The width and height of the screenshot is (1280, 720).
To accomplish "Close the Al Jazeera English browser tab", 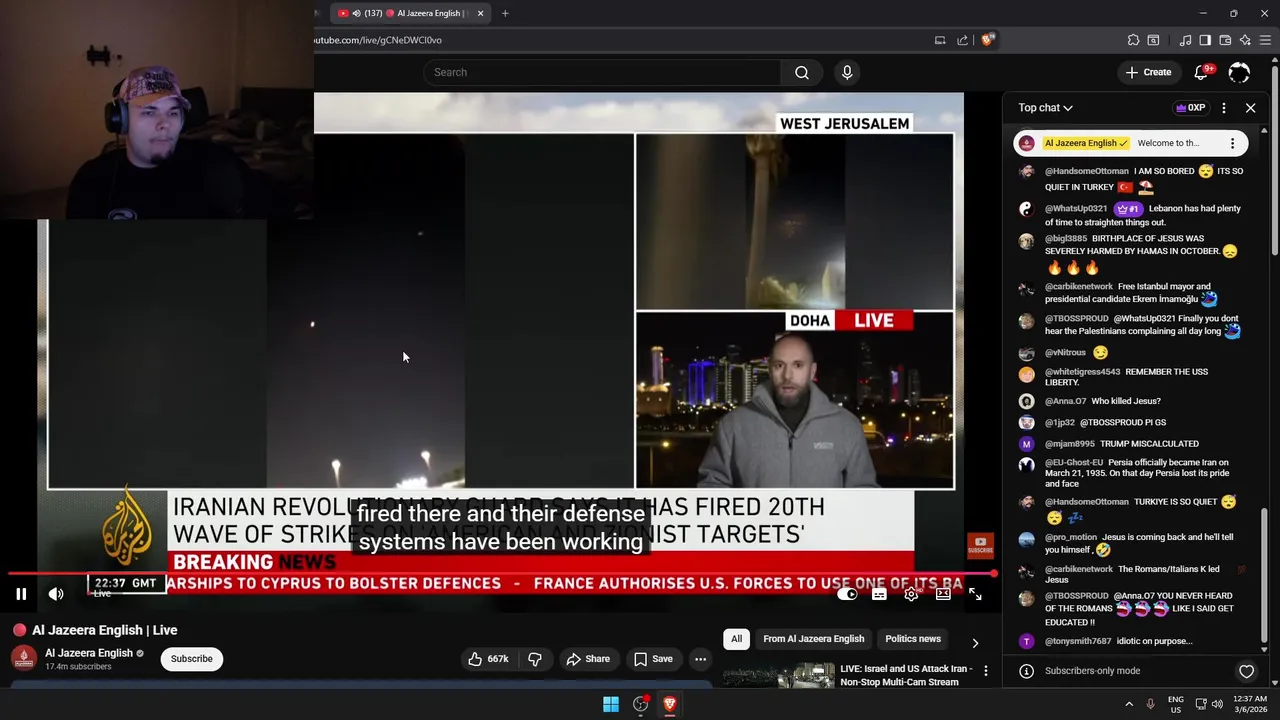I will [x=480, y=13].
